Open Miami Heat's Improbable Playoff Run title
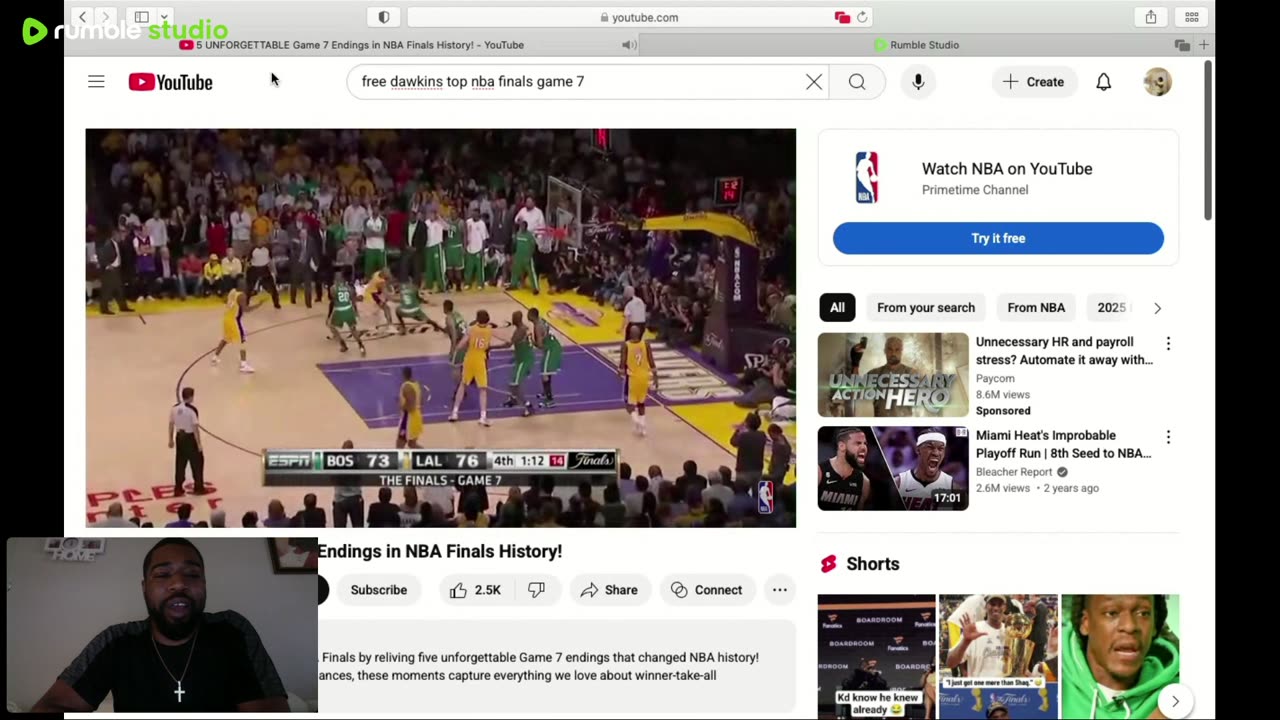 click(x=1063, y=444)
